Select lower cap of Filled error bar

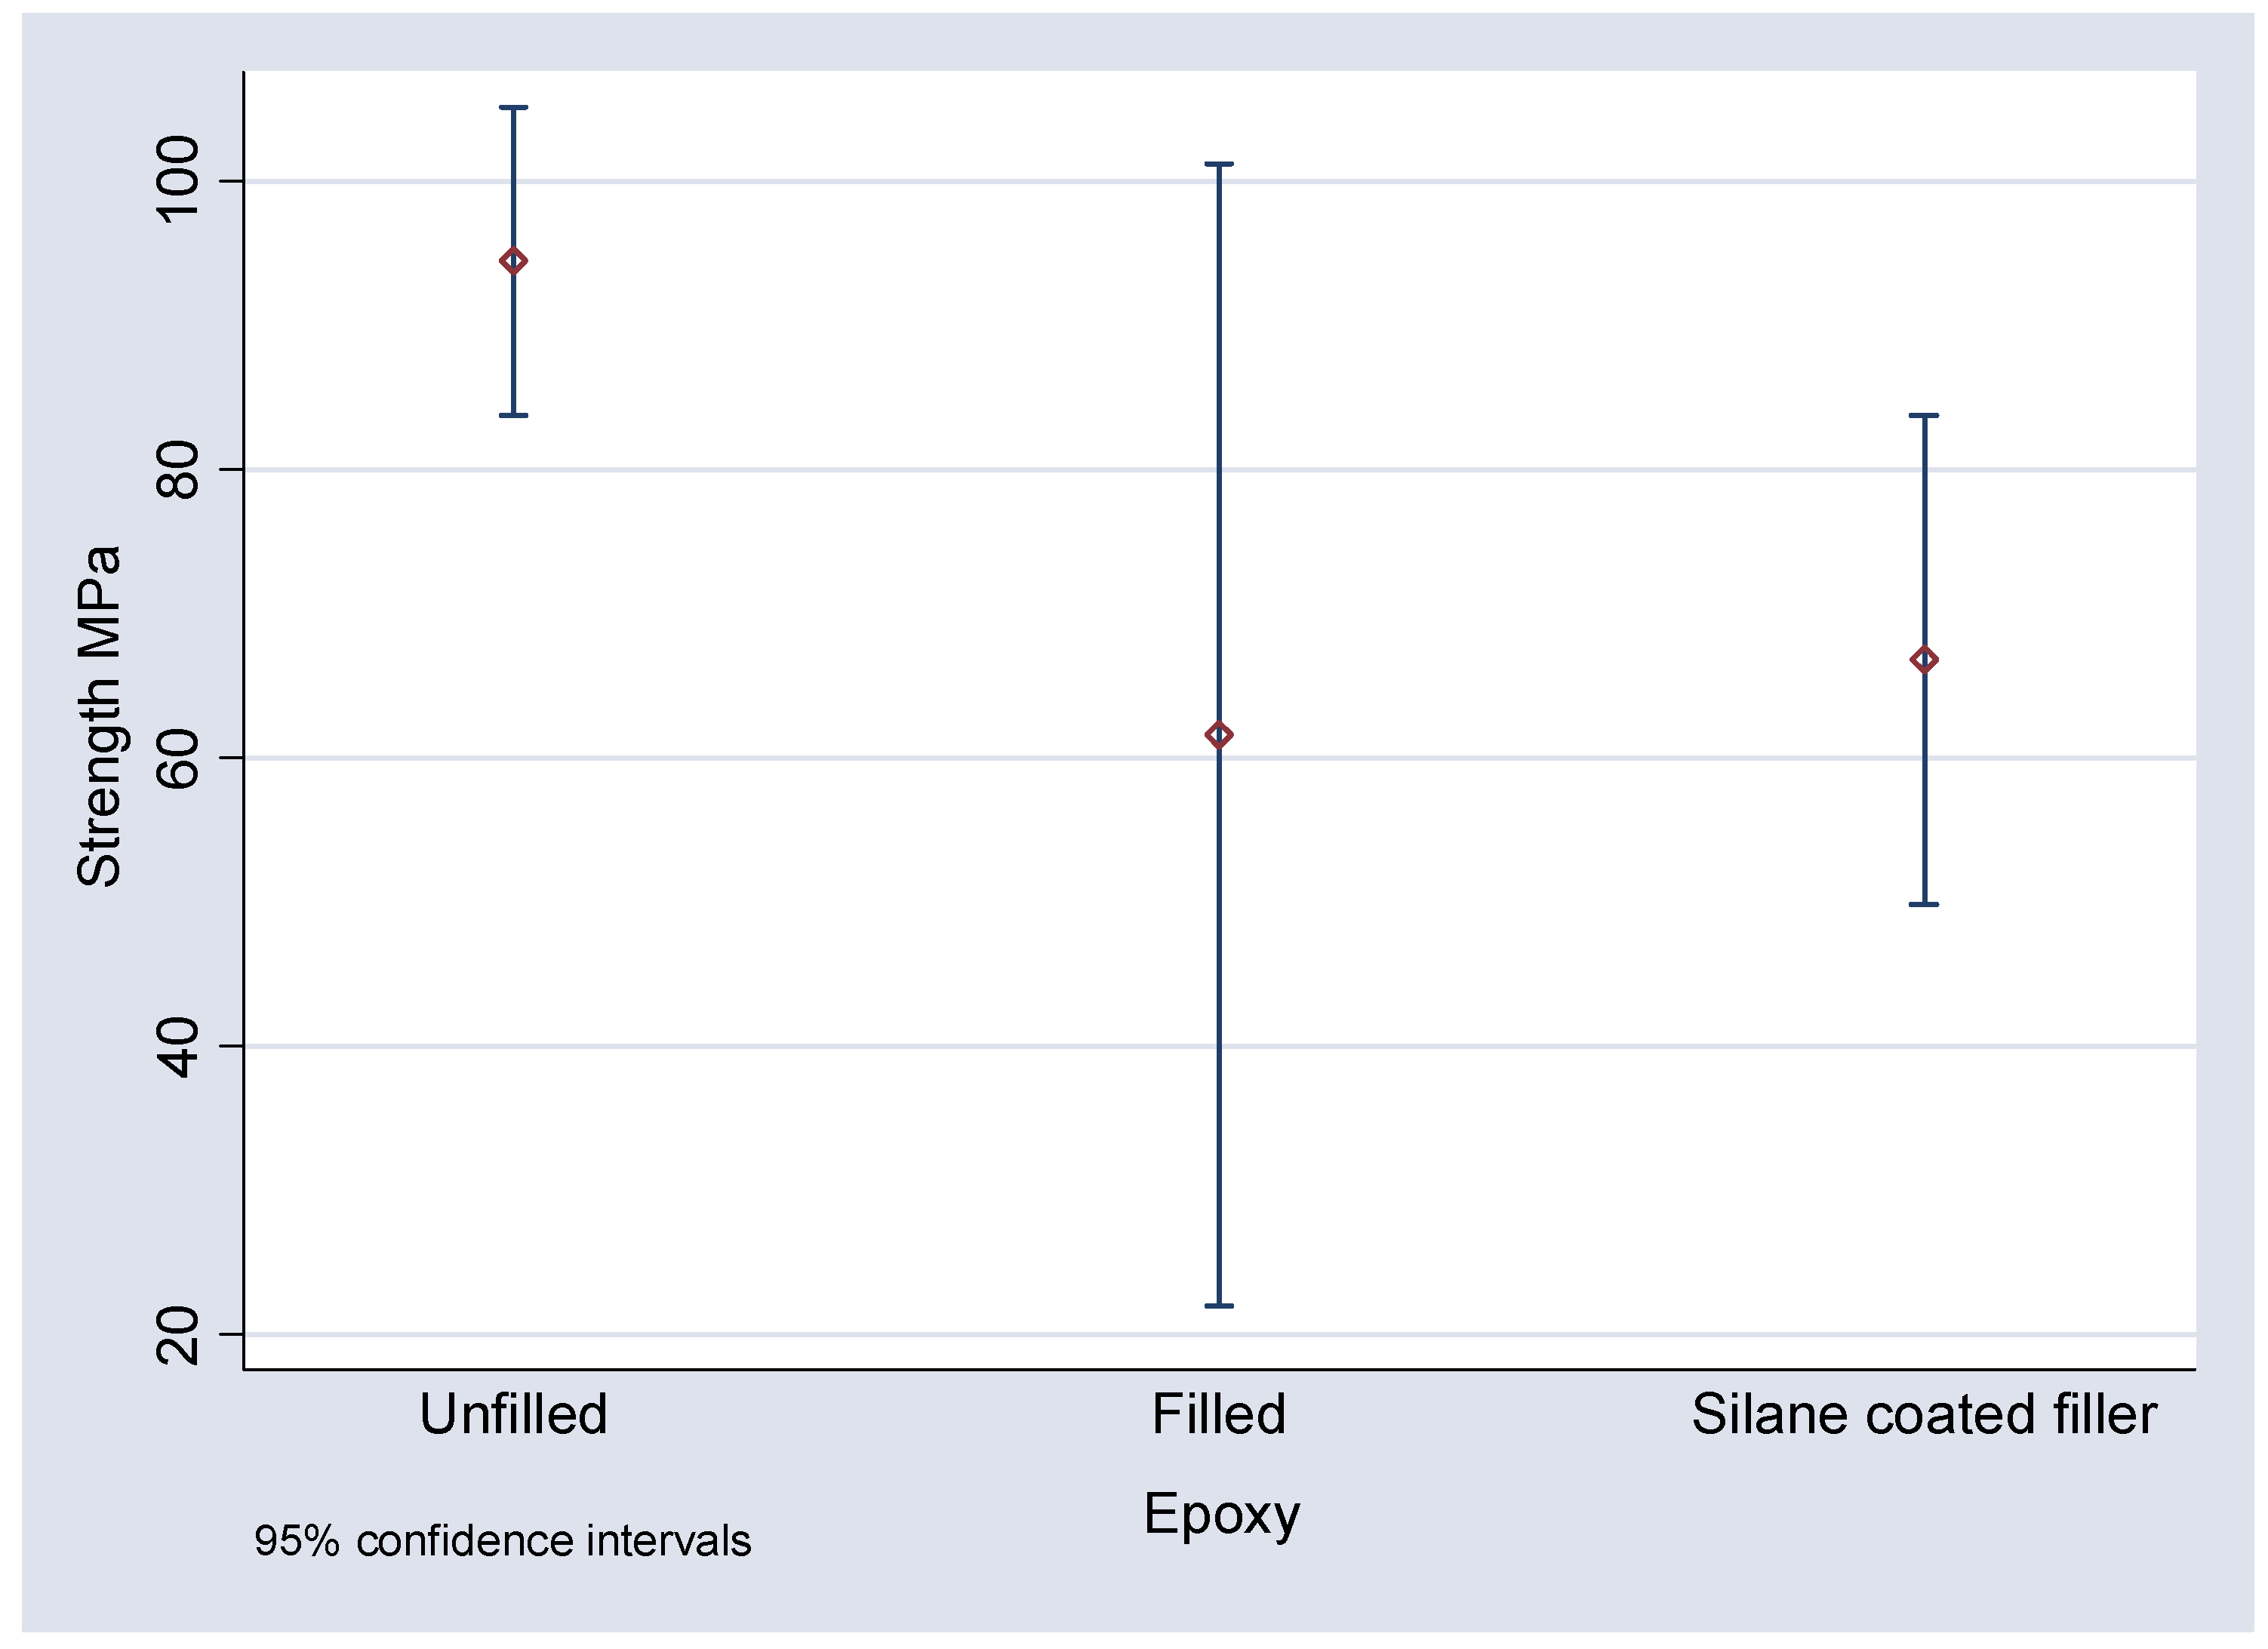[x=1219, y=1306]
